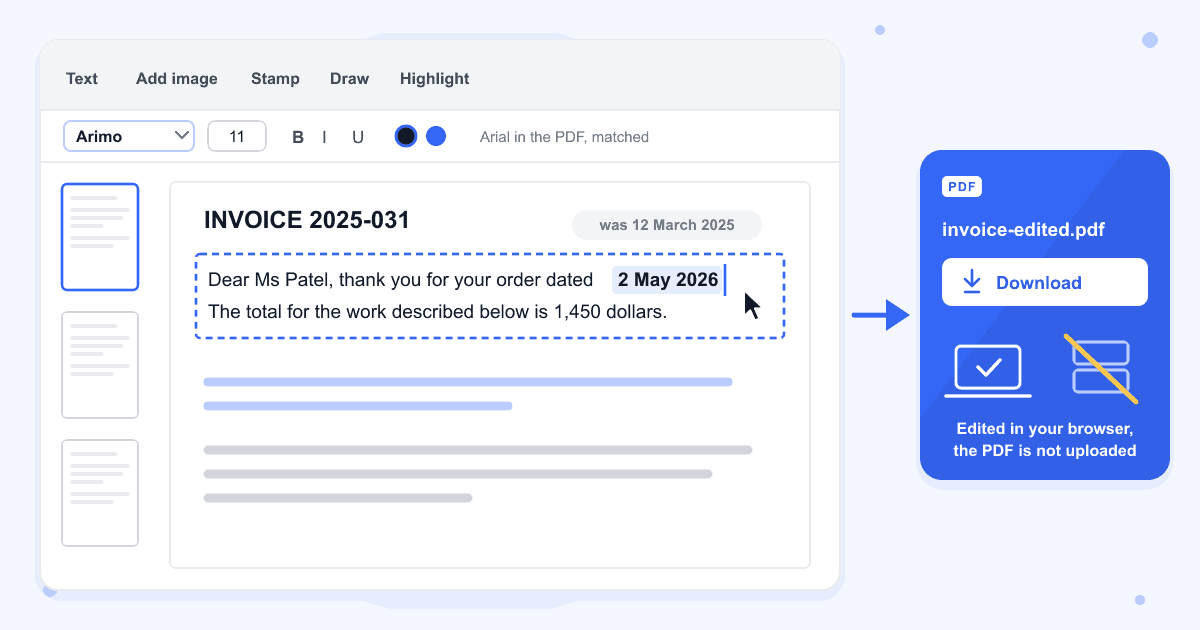Choose the Stamp tool

(x=275, y=79)
